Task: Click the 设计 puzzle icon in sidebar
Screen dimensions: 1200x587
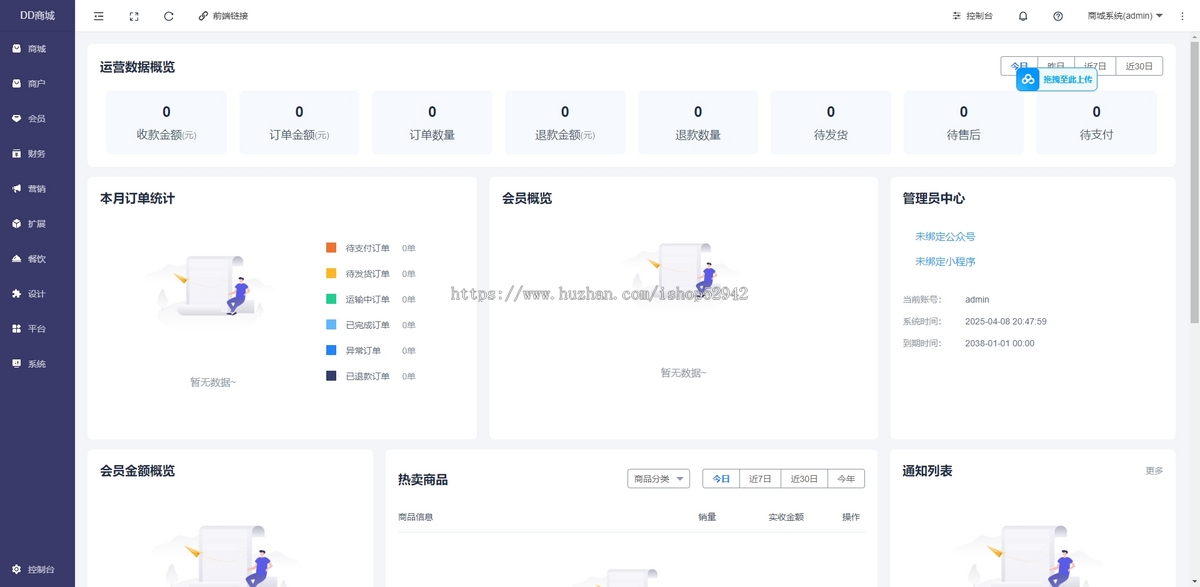Action: [x=17, y=294]
